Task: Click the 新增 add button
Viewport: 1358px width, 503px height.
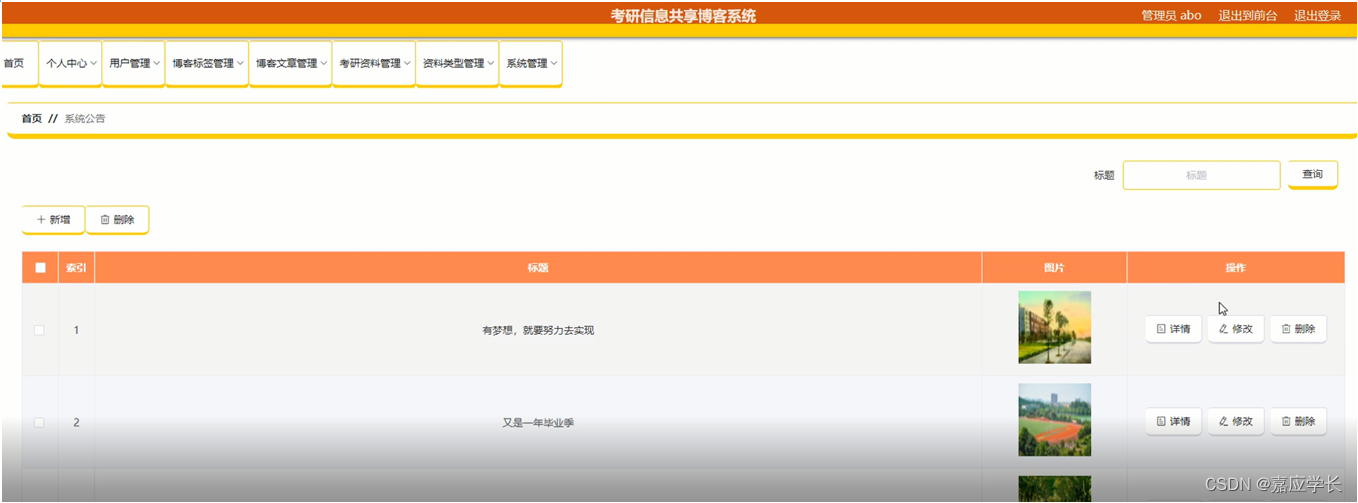Action: pyautogui.click(x=53, y=220)
